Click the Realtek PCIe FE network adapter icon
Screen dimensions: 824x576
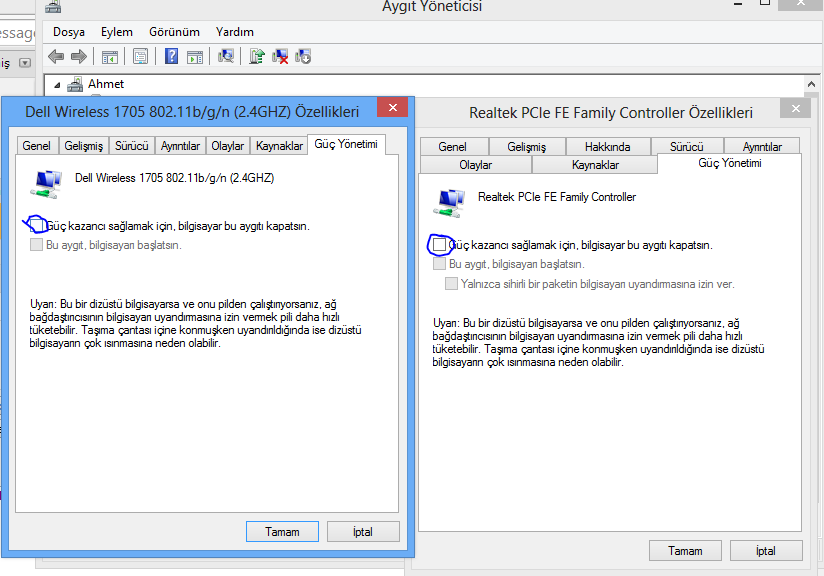pos(449,203)
